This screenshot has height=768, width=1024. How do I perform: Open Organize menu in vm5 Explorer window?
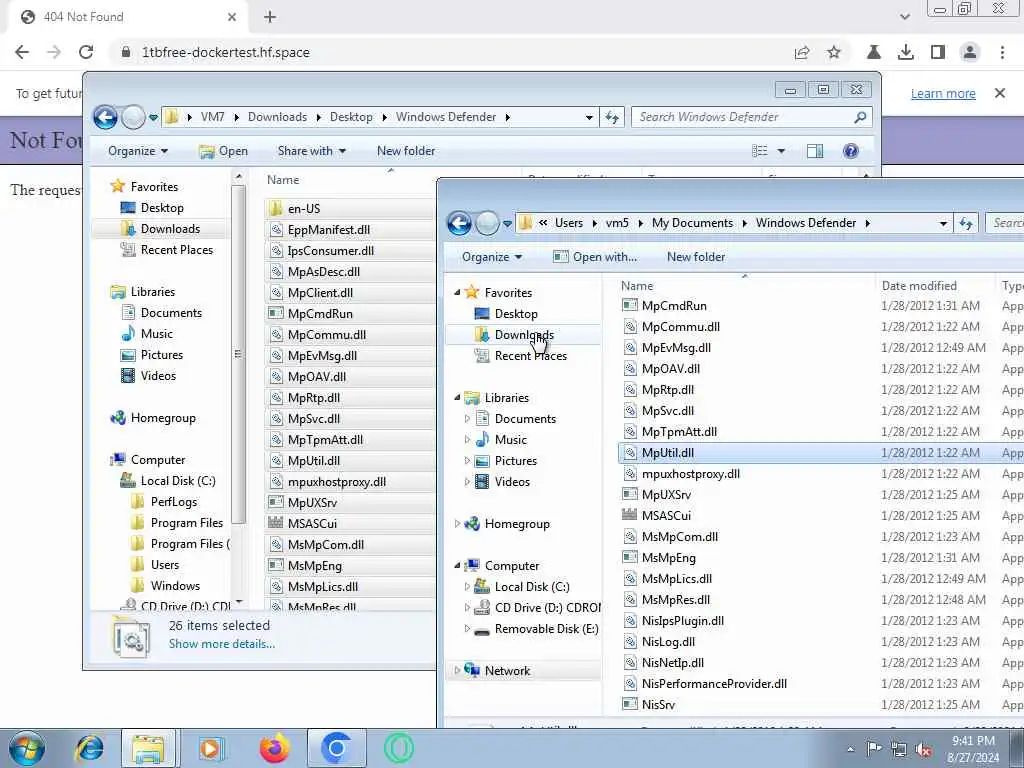click(x=492, y=257)
